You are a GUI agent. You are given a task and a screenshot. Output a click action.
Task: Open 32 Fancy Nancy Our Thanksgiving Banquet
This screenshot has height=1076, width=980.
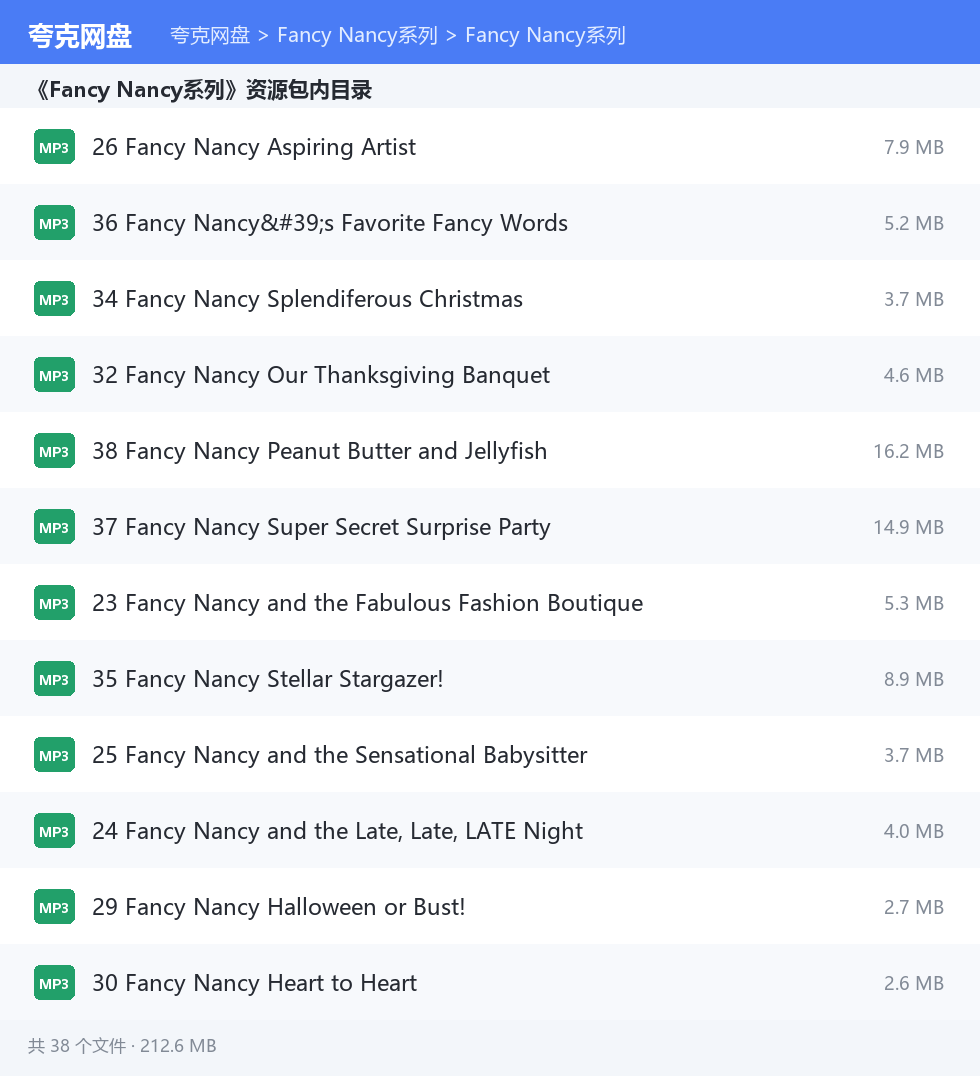coord(321,375)
